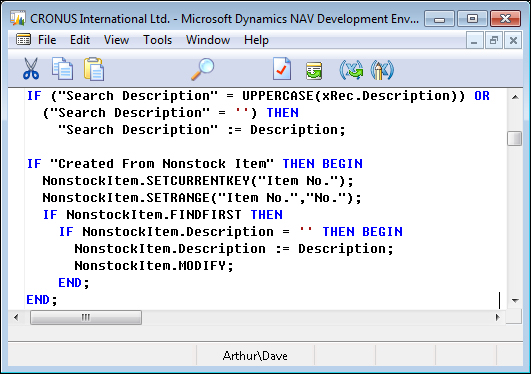Close the inner code editor window

[x=513, y=41]
